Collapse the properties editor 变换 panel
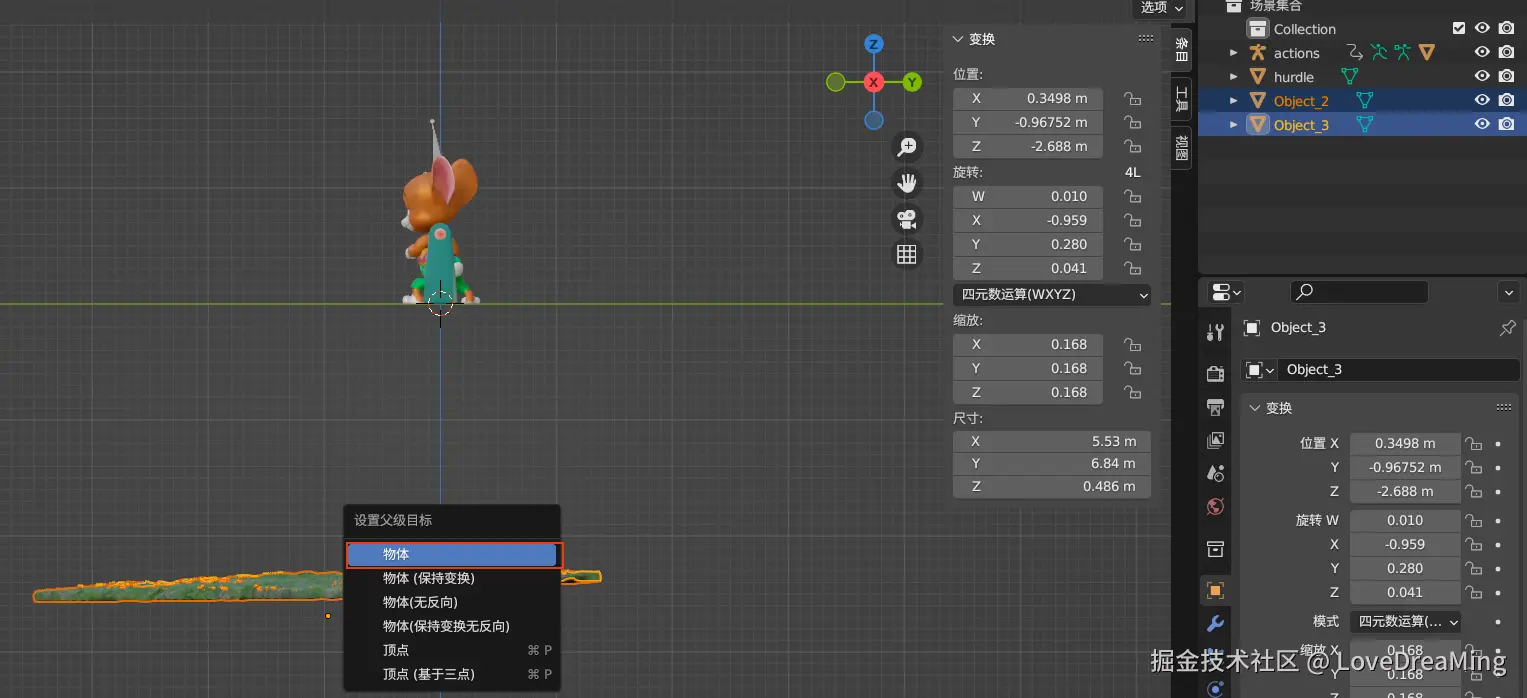The image size is (1527, 698). [1255, 408]
